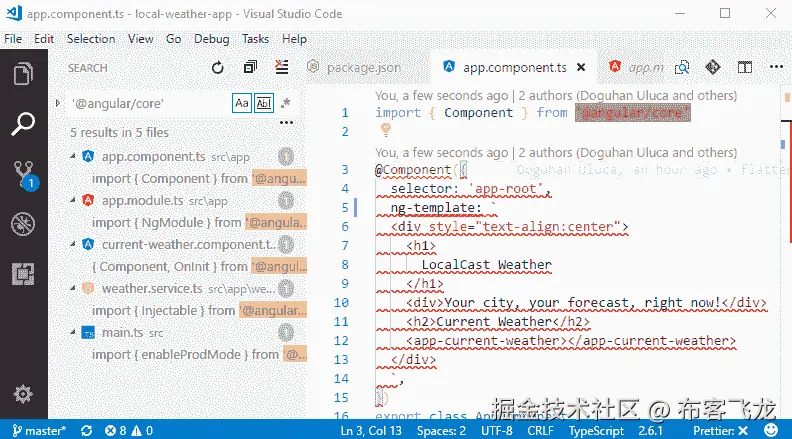The image size is (792, 439).
Task: Clear the search results
Action: coord(282,67)
